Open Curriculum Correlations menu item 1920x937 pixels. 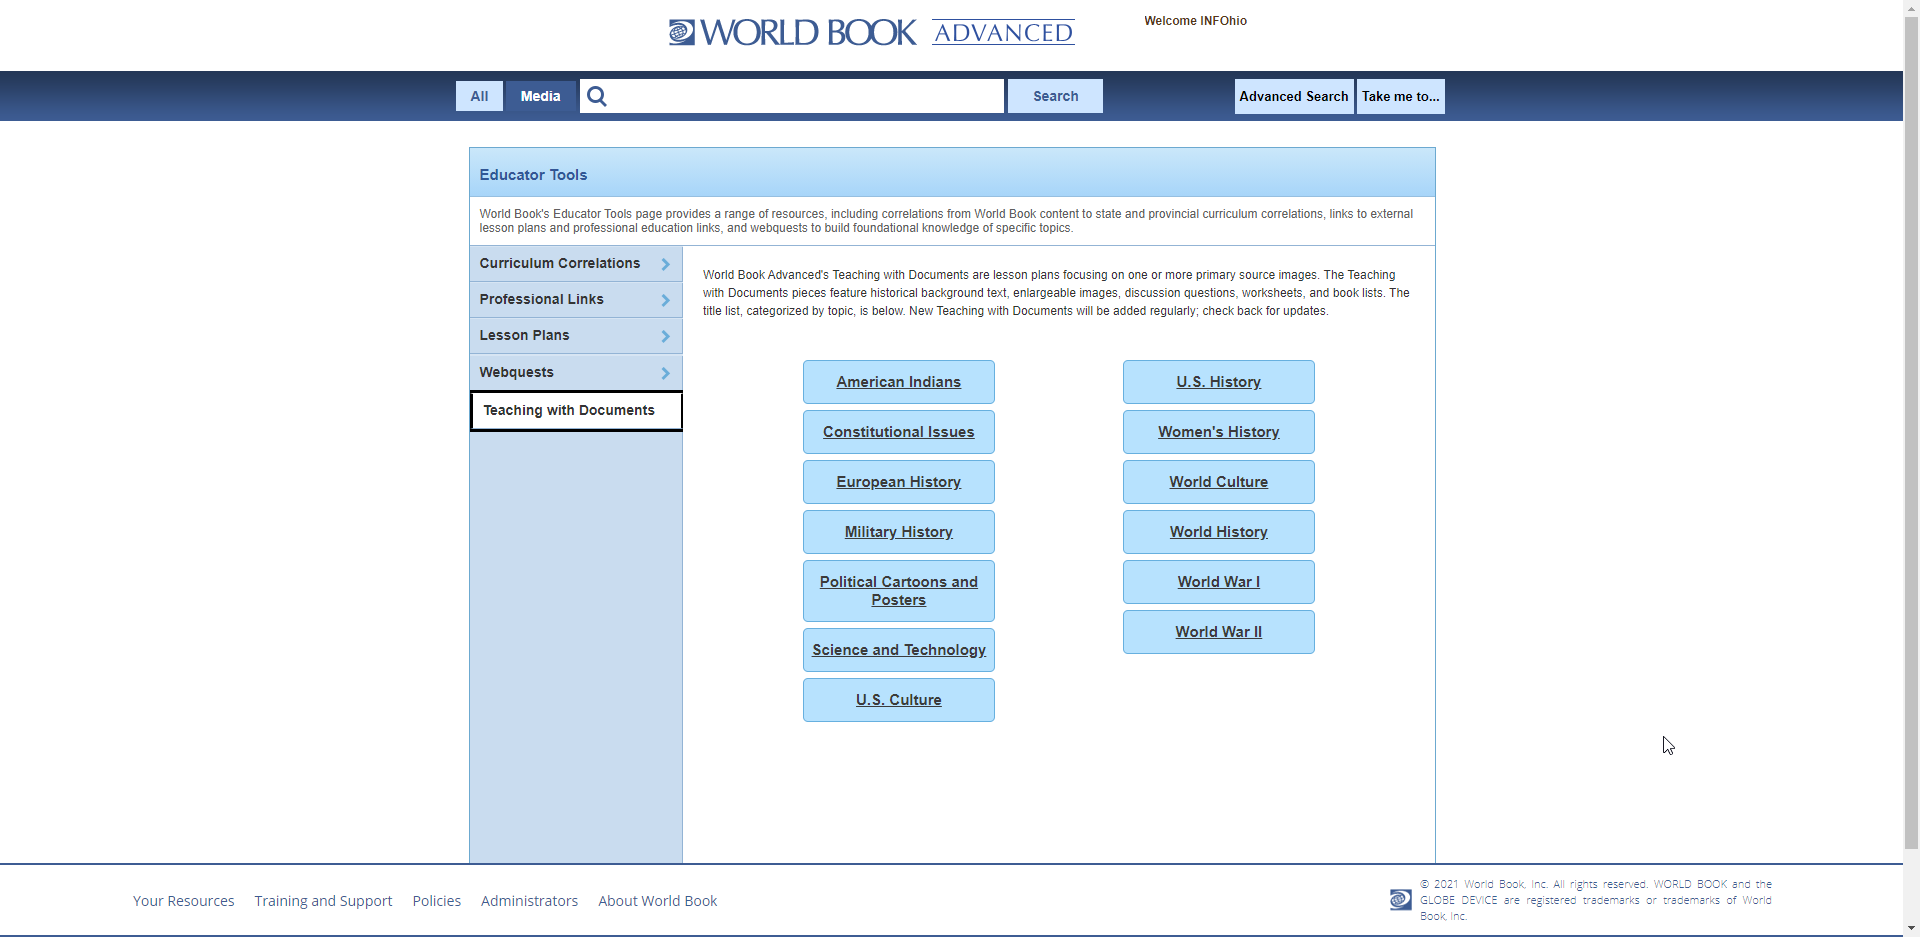[x=576, y=263]
